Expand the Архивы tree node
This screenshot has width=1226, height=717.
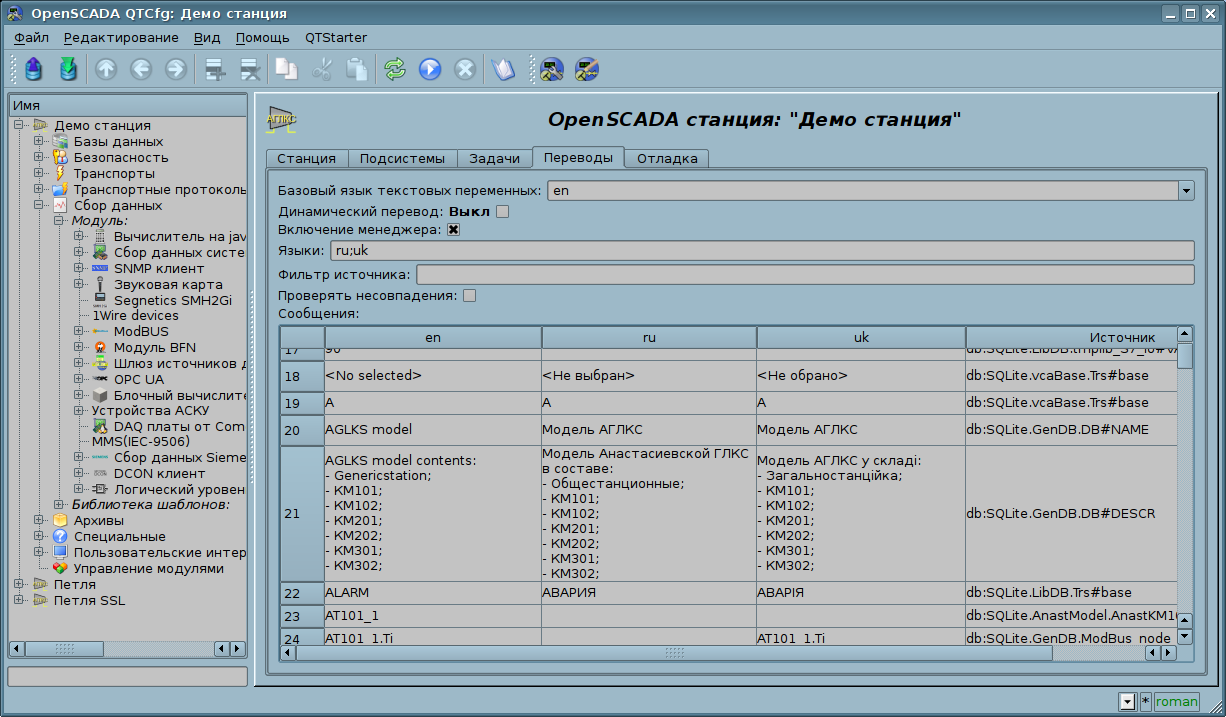(39, 520)
